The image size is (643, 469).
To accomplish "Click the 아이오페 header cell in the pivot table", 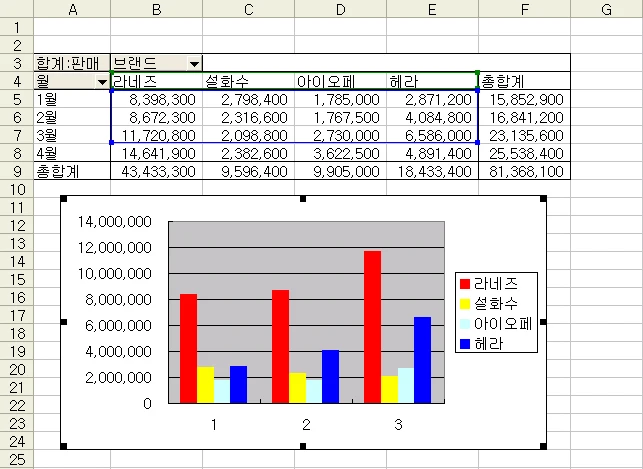I will [340, 81].
